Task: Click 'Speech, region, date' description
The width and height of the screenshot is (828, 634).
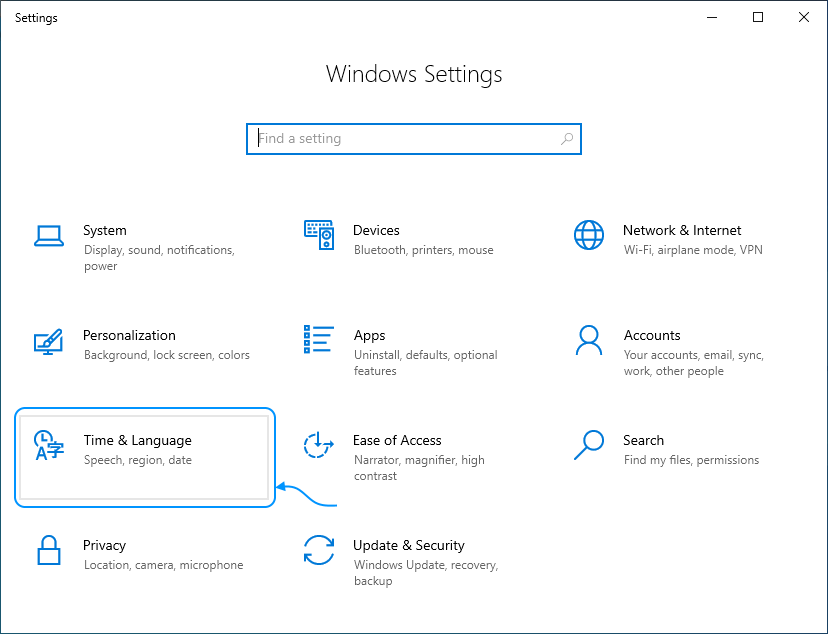Action: pos(137,460)
